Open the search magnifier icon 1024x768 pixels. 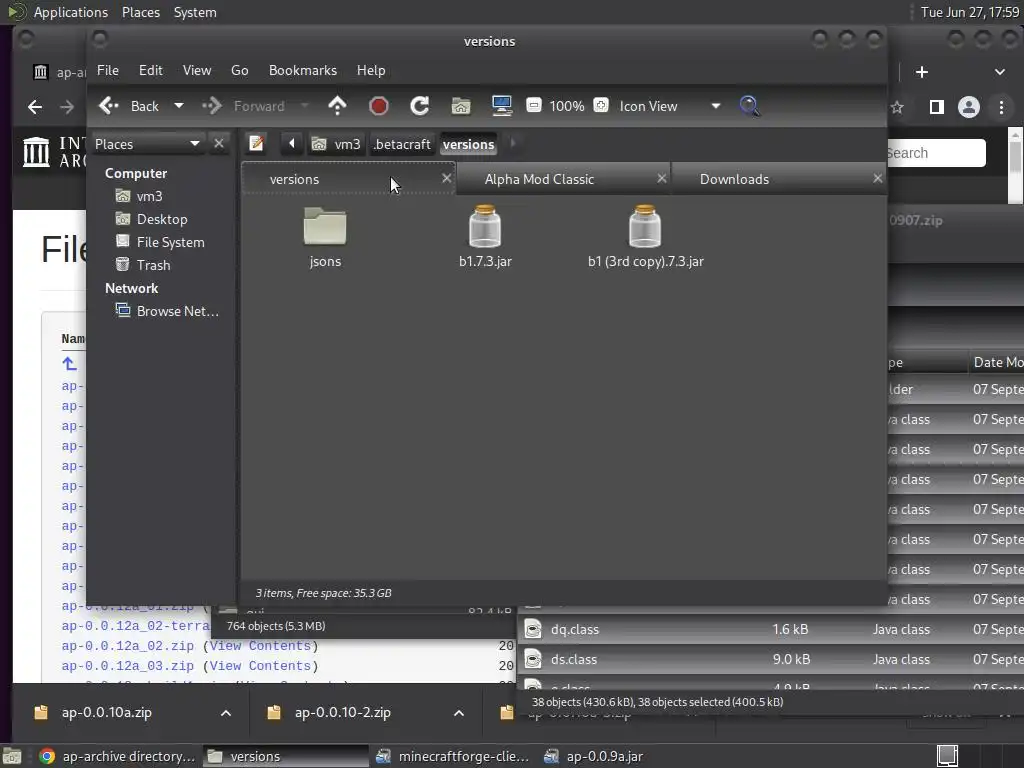click(749, 106)
